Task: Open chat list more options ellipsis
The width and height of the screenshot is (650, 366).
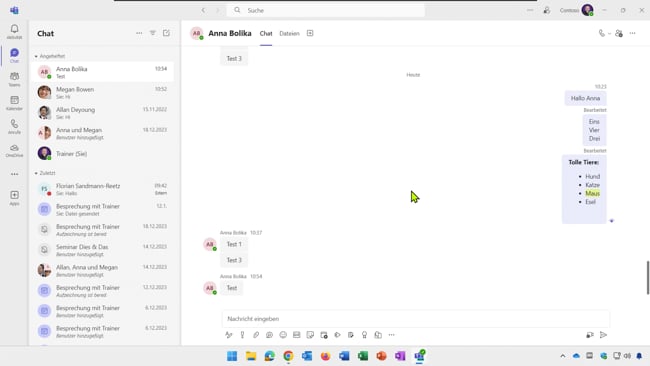Action: click(x=139, y=33)
